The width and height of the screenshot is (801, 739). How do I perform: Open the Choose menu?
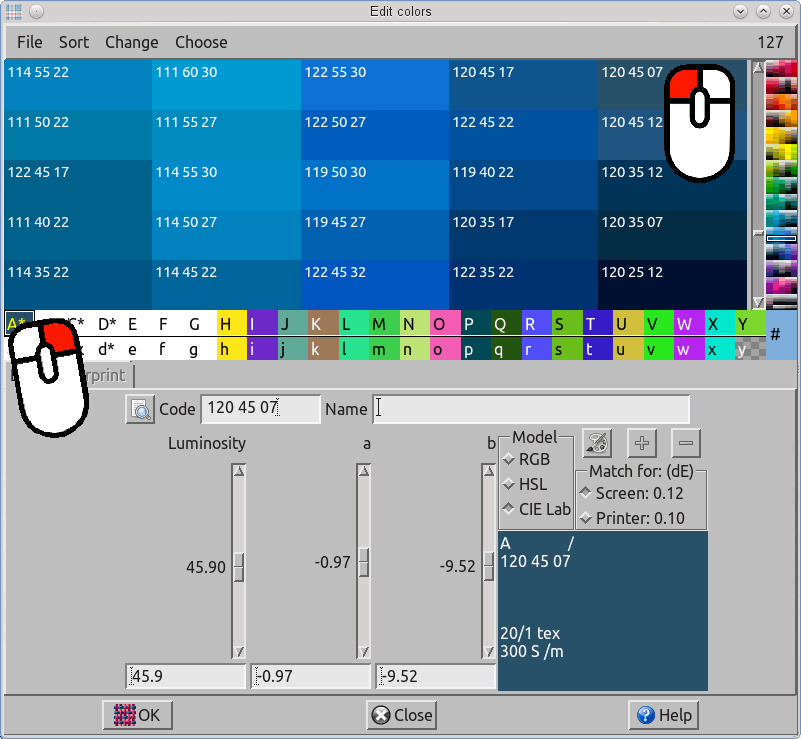(201, 42)
